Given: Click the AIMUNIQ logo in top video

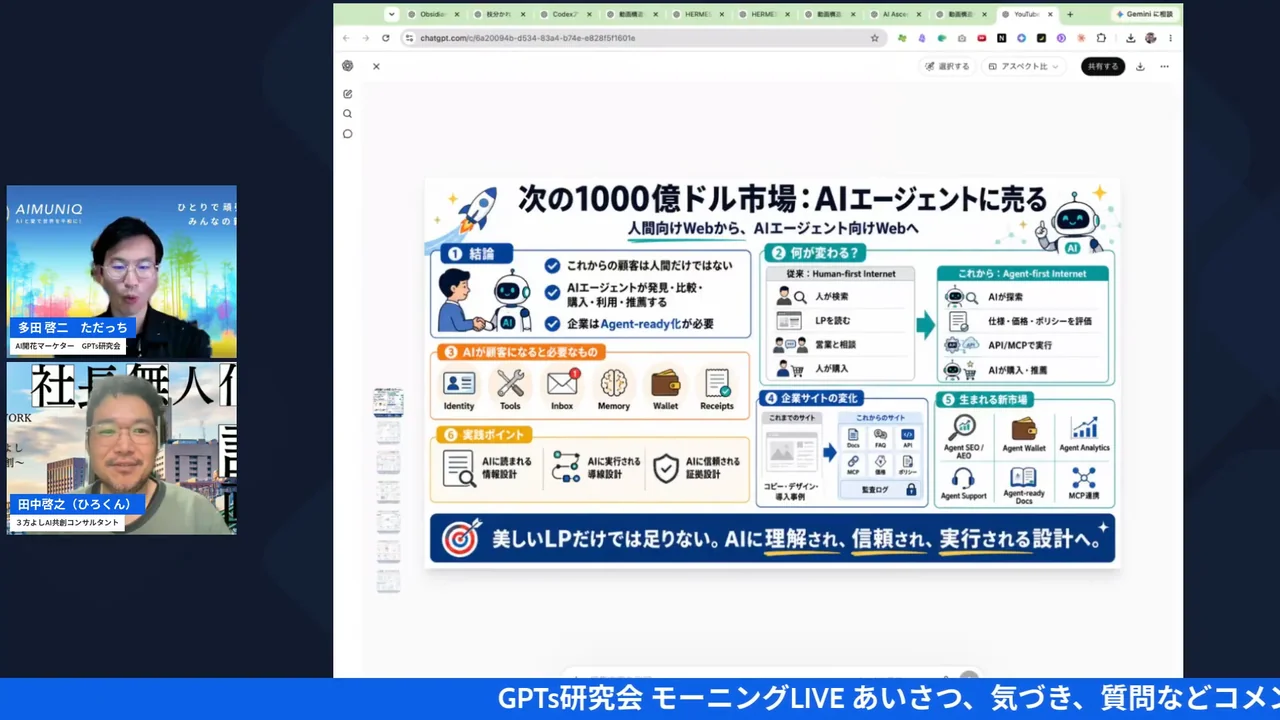Looking at the screenshot, I should click(x=50, y=209).
